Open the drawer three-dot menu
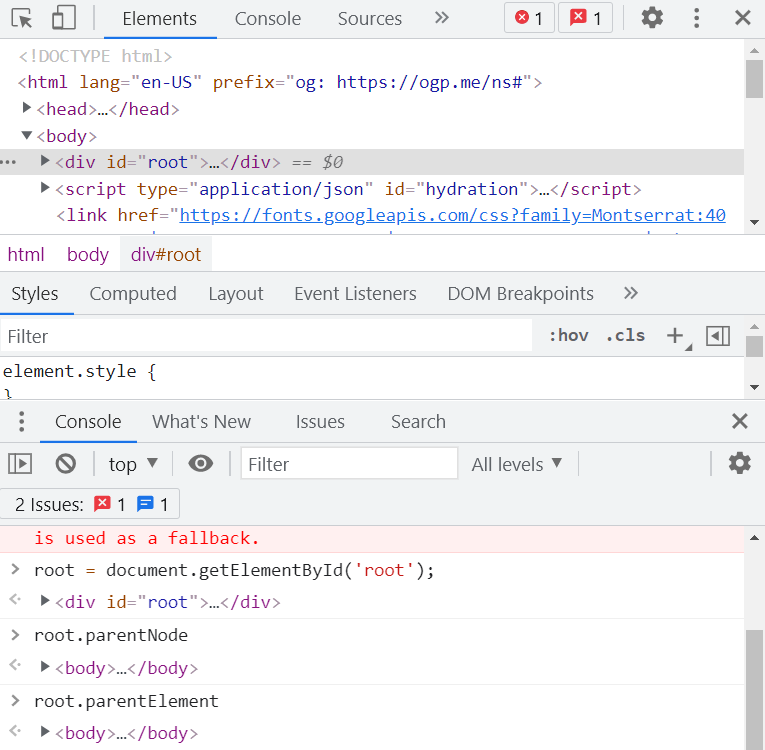 (x=21, y=422)
